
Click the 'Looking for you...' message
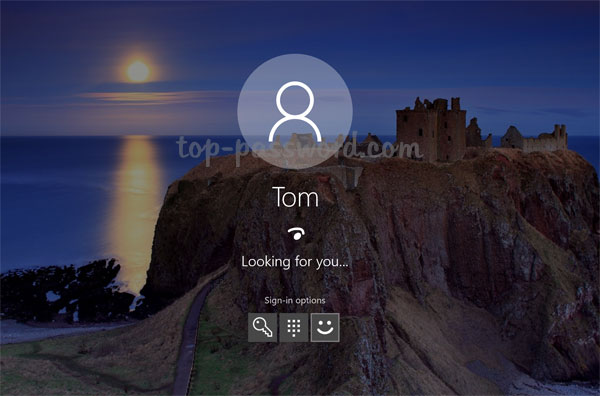295,262
